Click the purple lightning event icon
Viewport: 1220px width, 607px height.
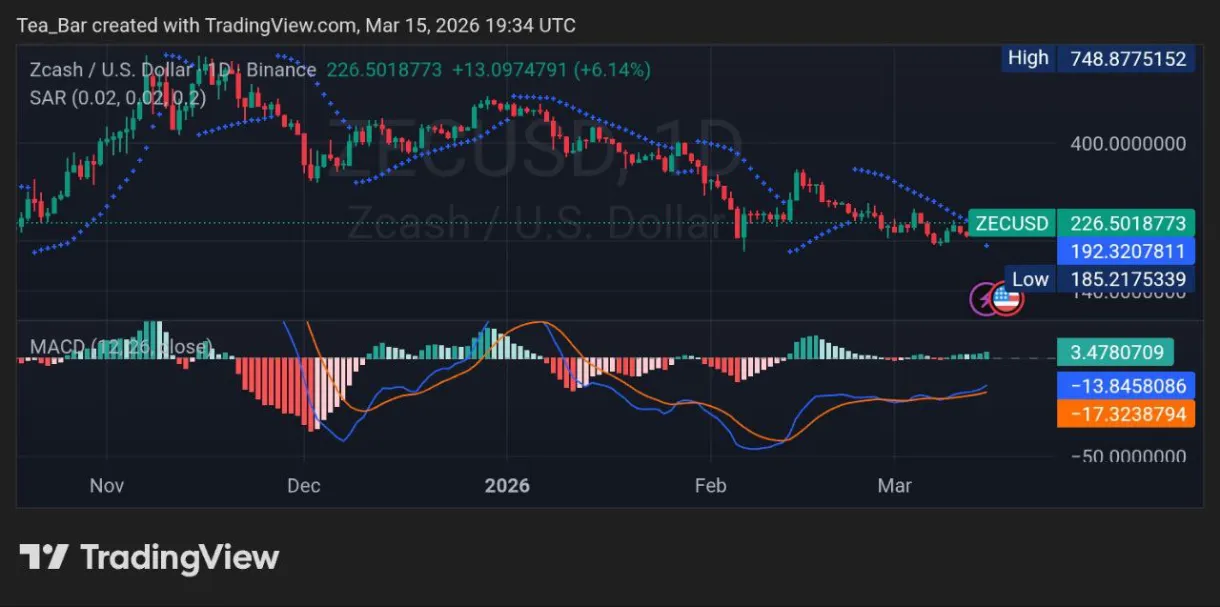(986, 298)
